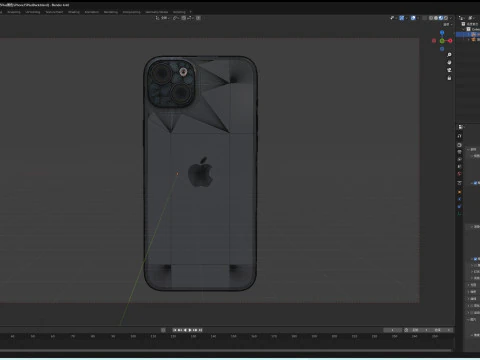Switch to the Compositing workspace tab

[131, 12]
